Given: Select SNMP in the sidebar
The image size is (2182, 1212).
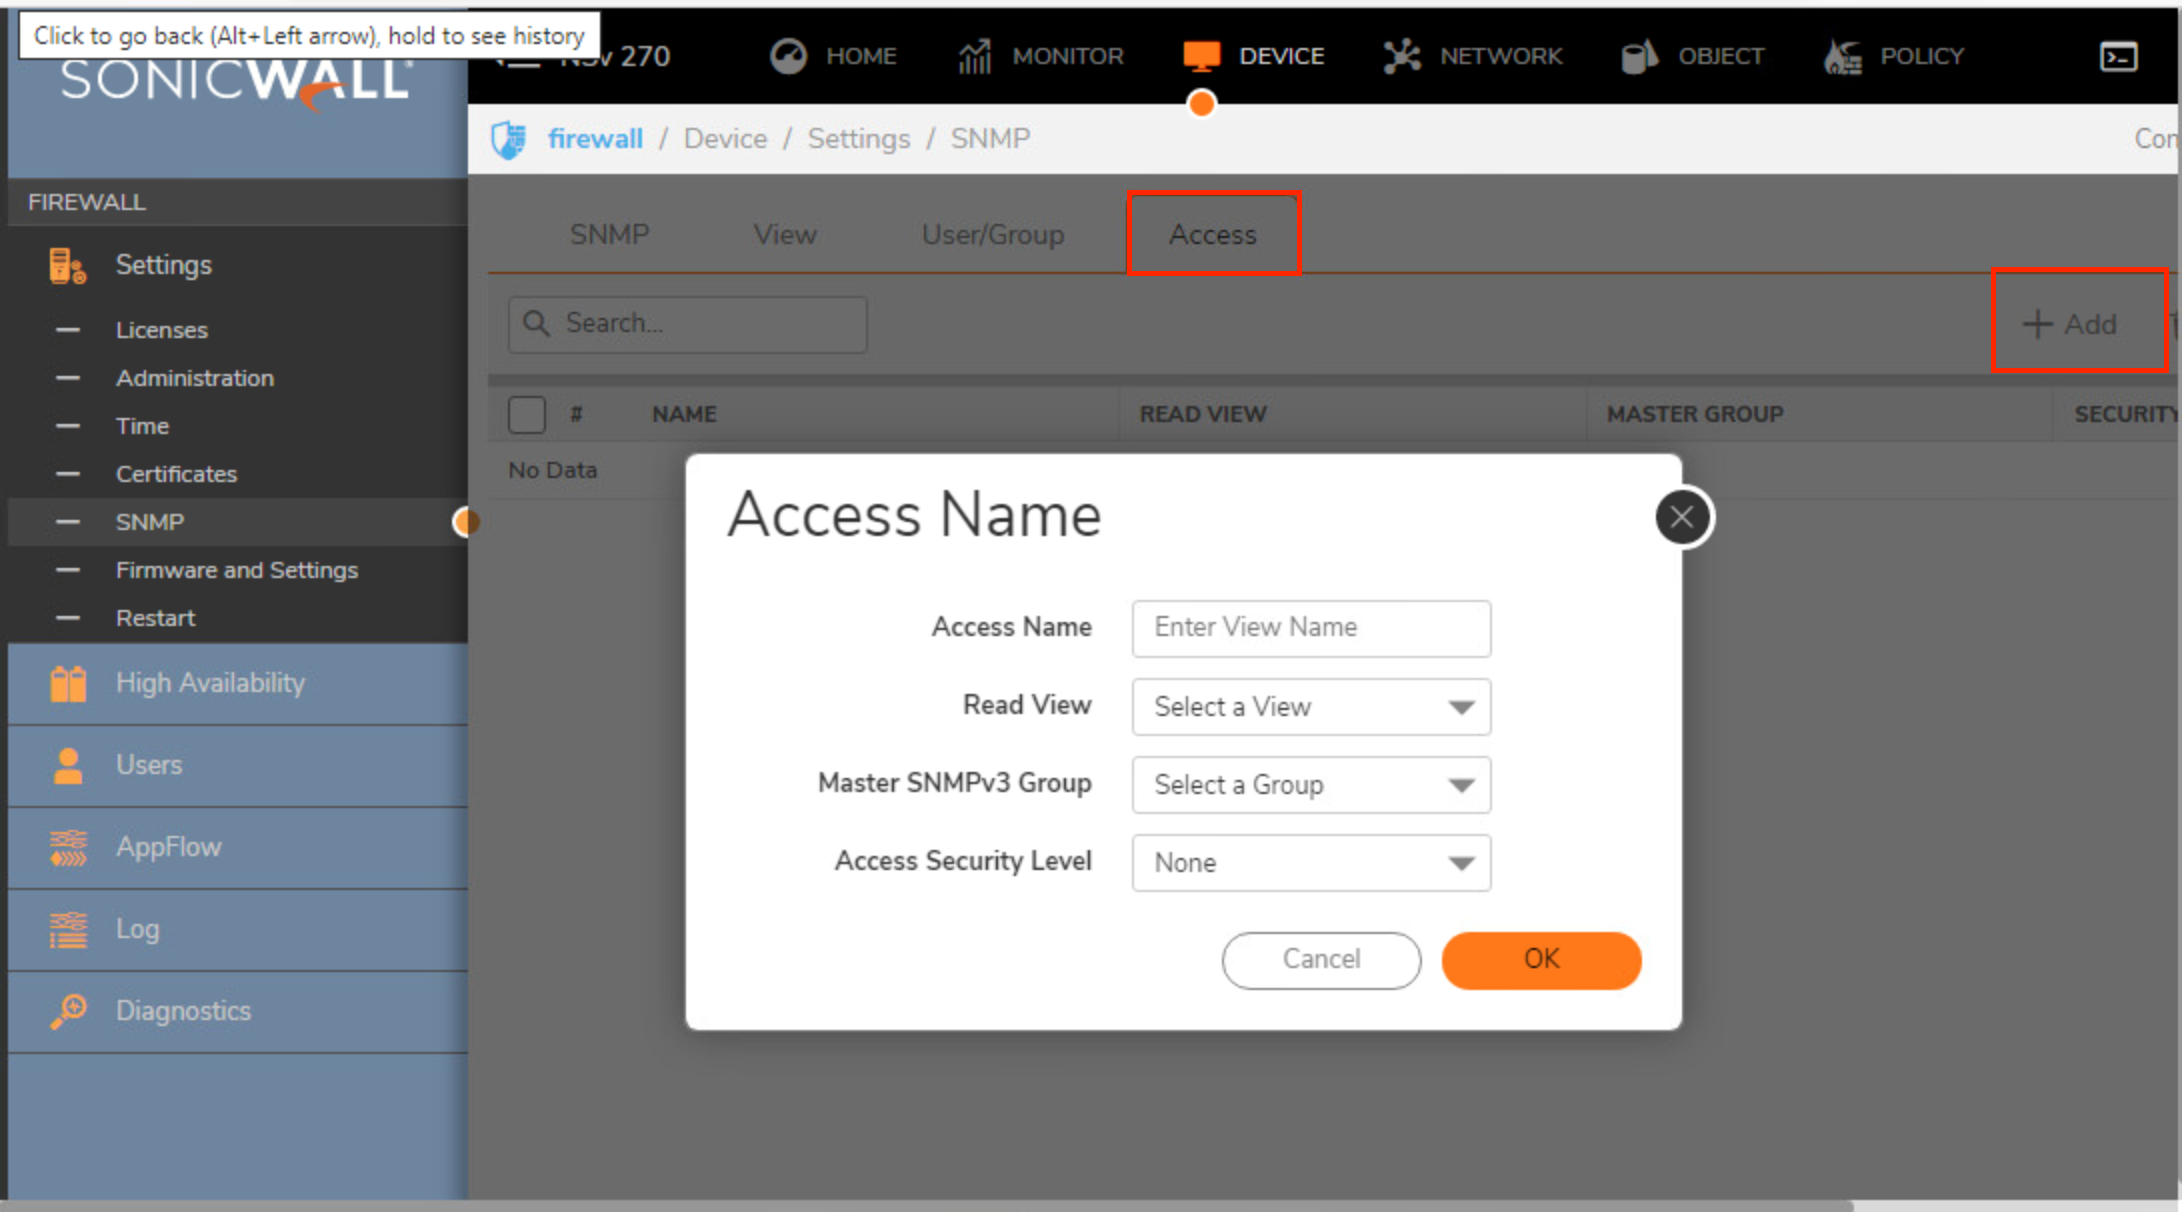Looking at the screenshot, I should (149, 522).
